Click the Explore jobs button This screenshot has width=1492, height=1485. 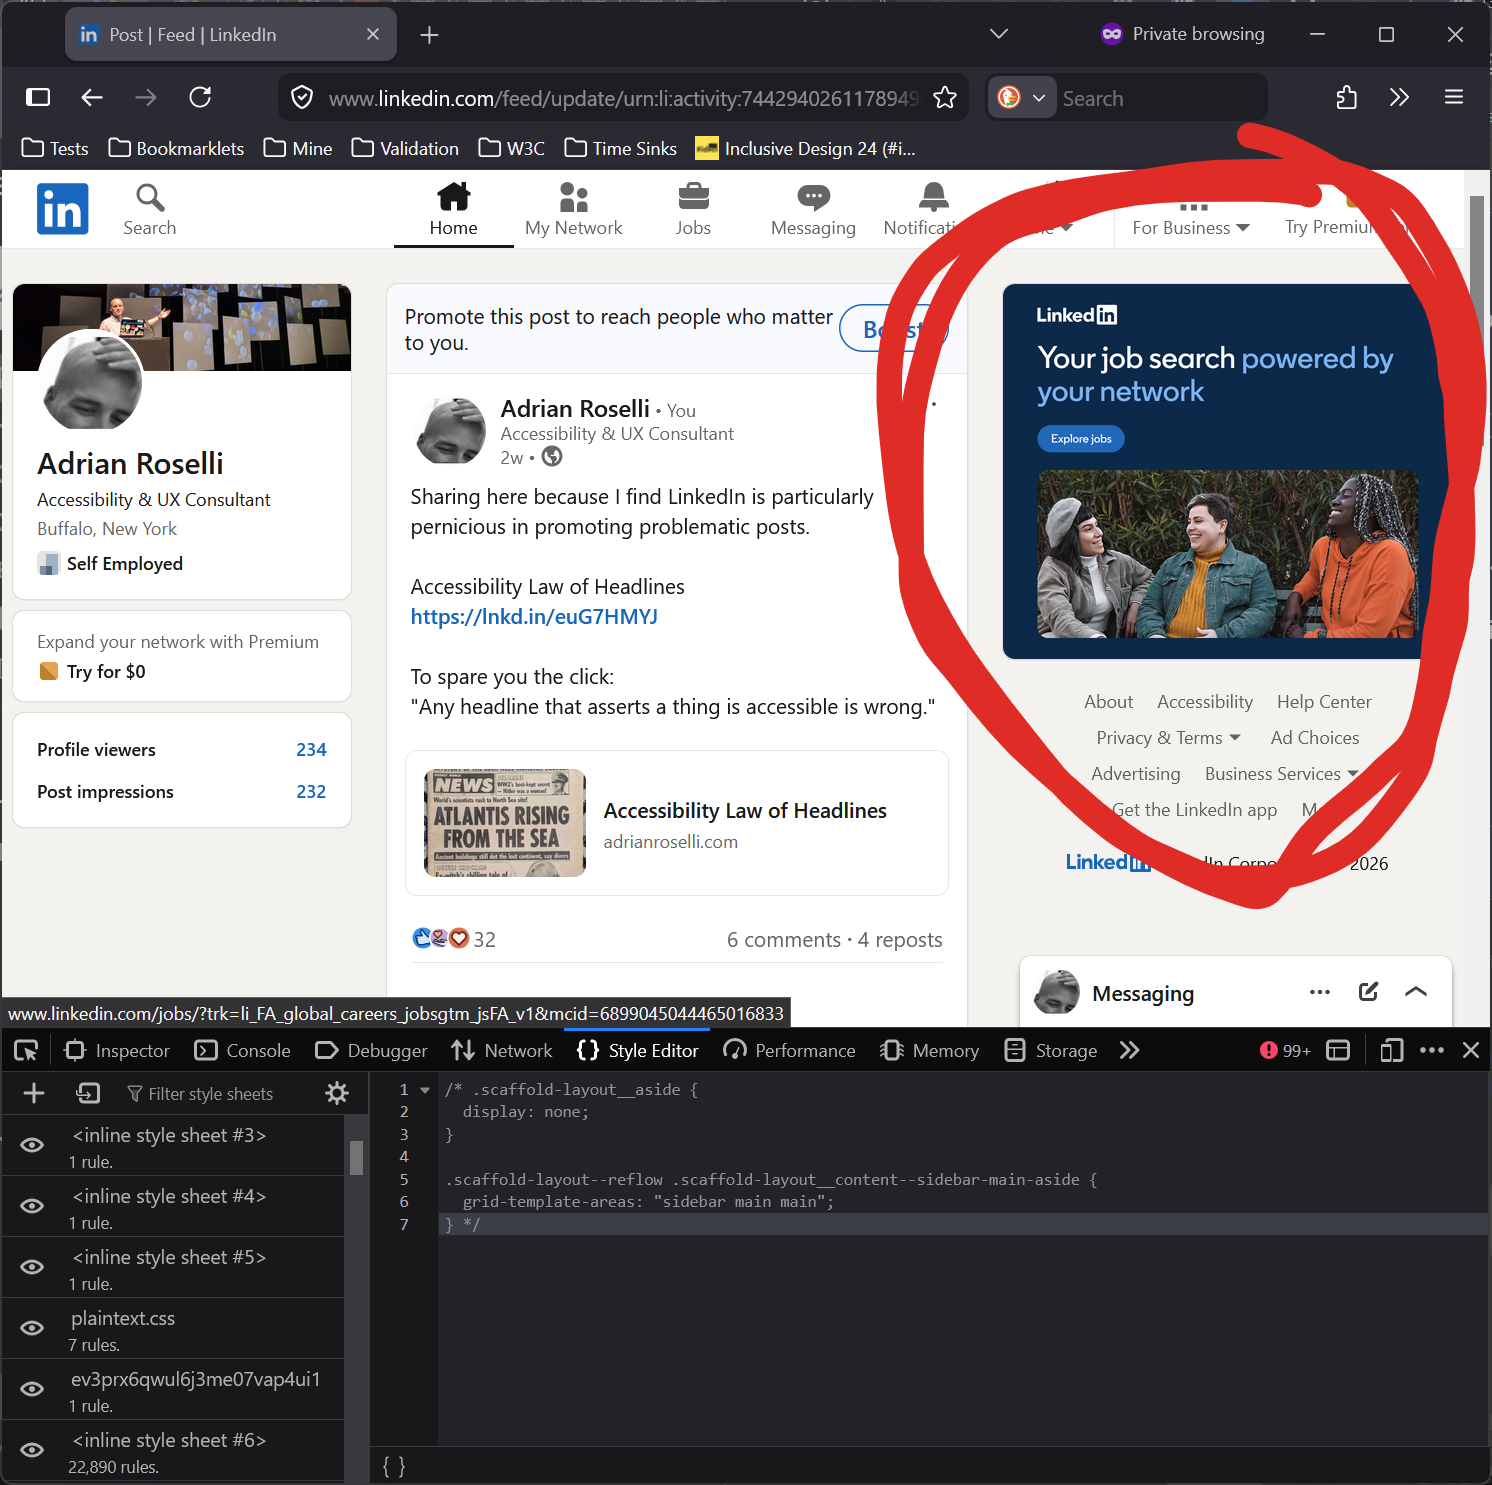(x=1081, y=439)
